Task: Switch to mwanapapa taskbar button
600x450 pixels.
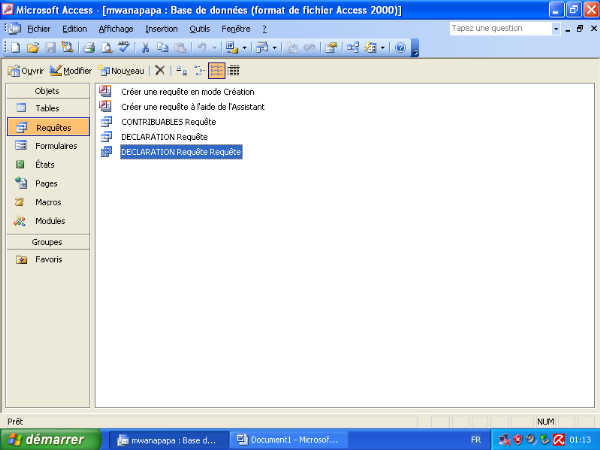Action: 169,440
